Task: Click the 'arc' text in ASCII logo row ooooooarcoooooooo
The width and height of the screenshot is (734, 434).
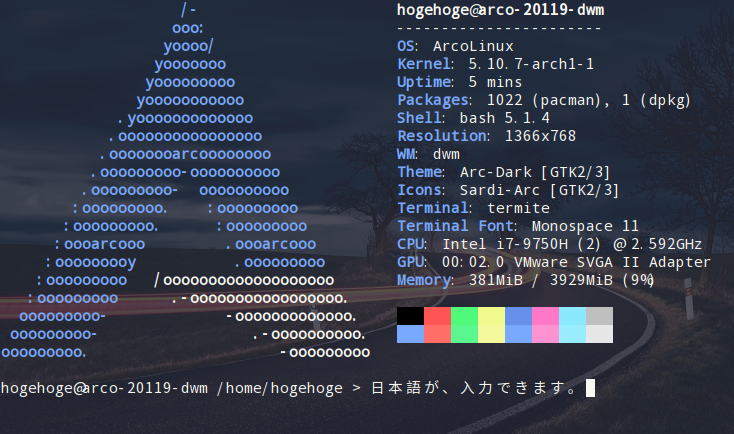Action: tap(185, 154)
